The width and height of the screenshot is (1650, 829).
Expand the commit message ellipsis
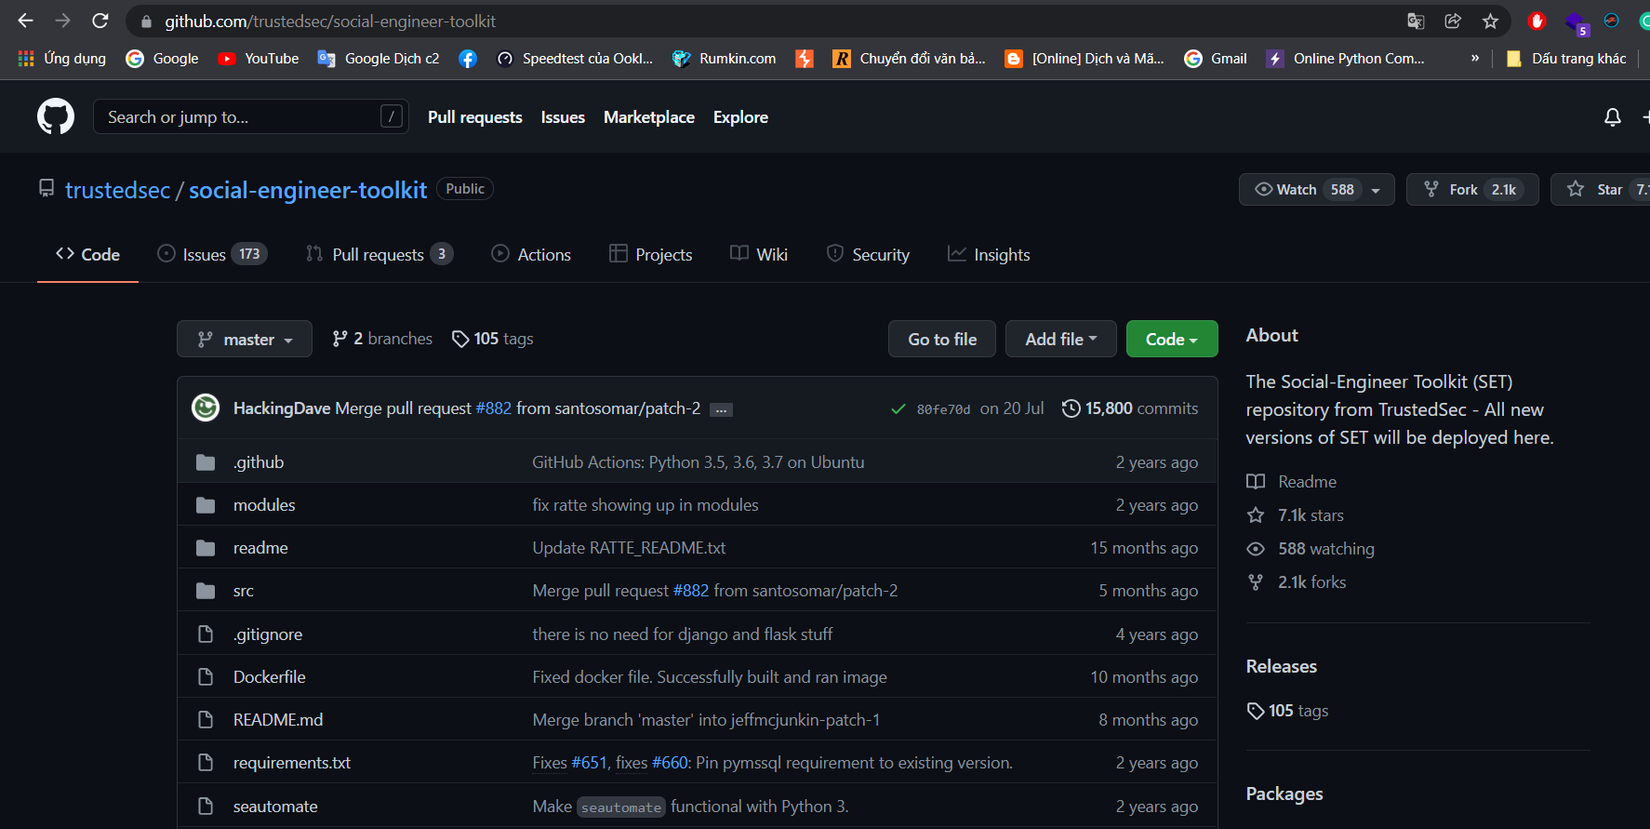721,409
